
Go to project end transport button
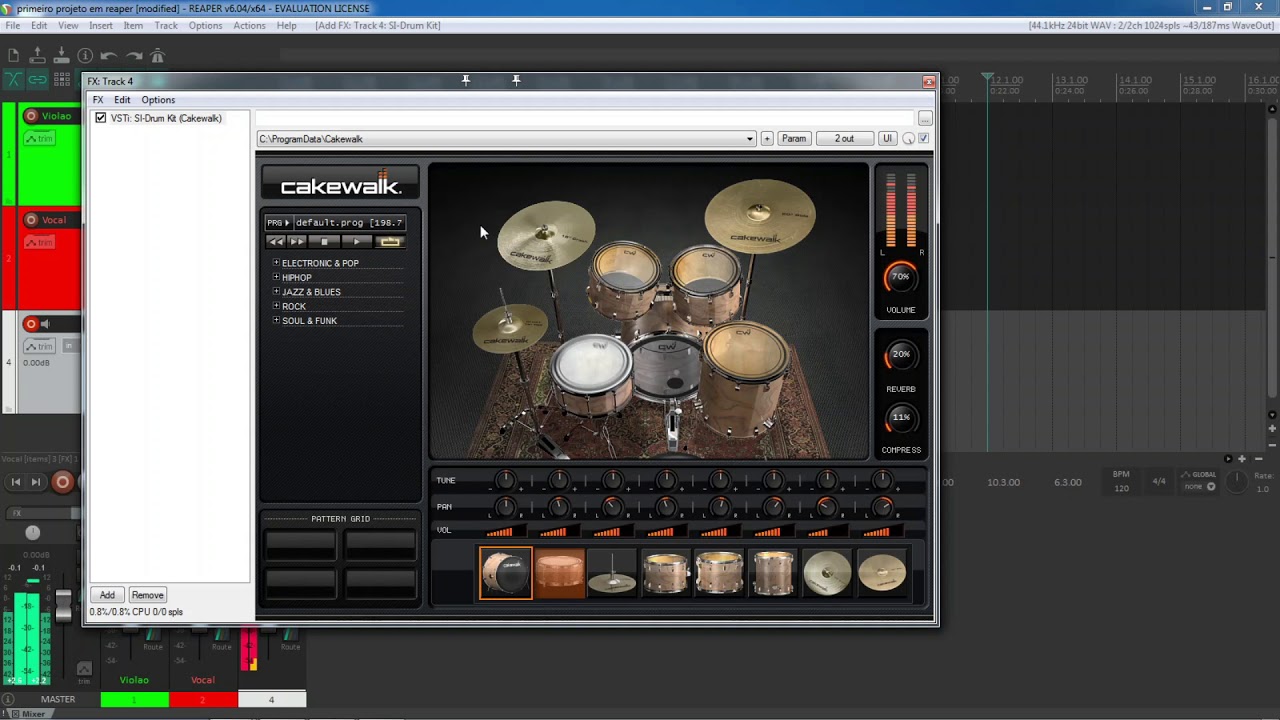(36, 482)
